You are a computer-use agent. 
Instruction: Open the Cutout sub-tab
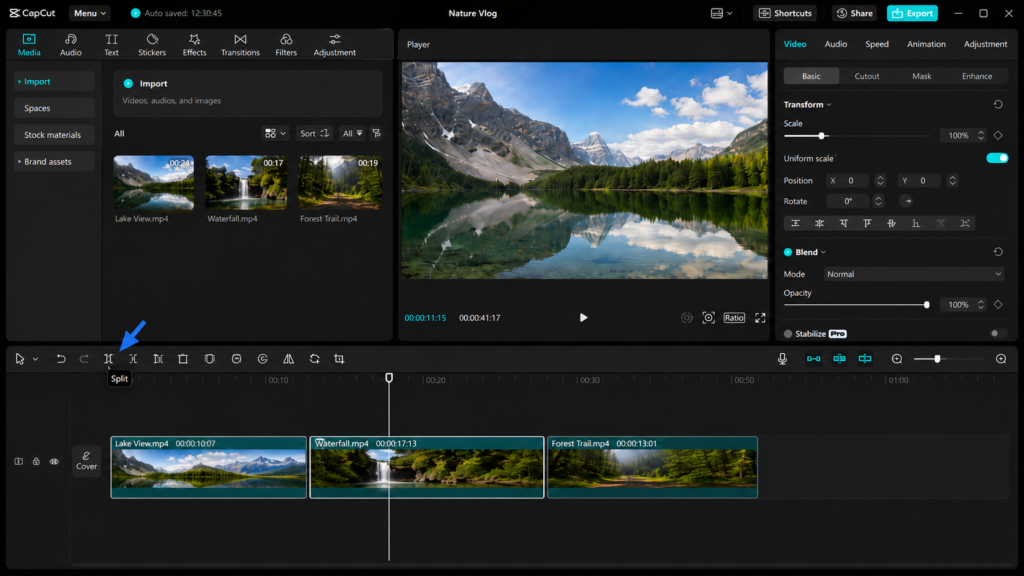867,76
